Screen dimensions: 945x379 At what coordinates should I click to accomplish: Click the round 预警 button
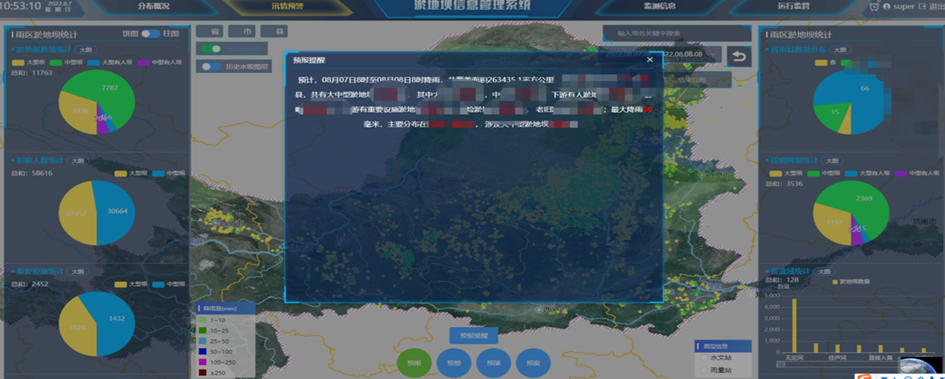pos(453,363)
